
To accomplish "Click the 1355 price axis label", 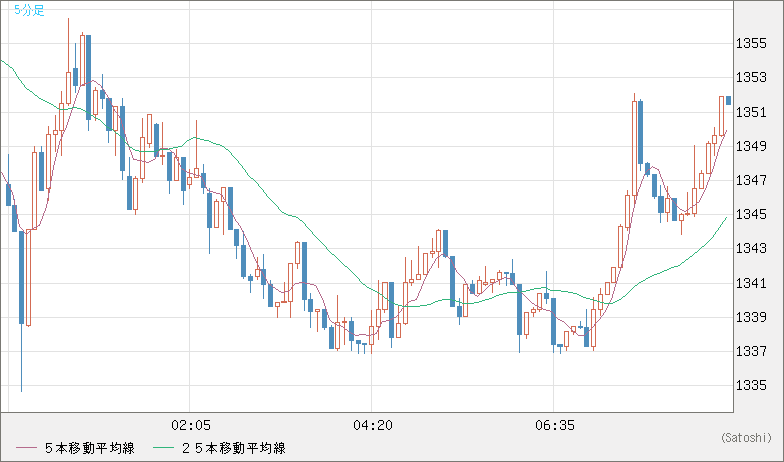I will [x=751, y=44].
